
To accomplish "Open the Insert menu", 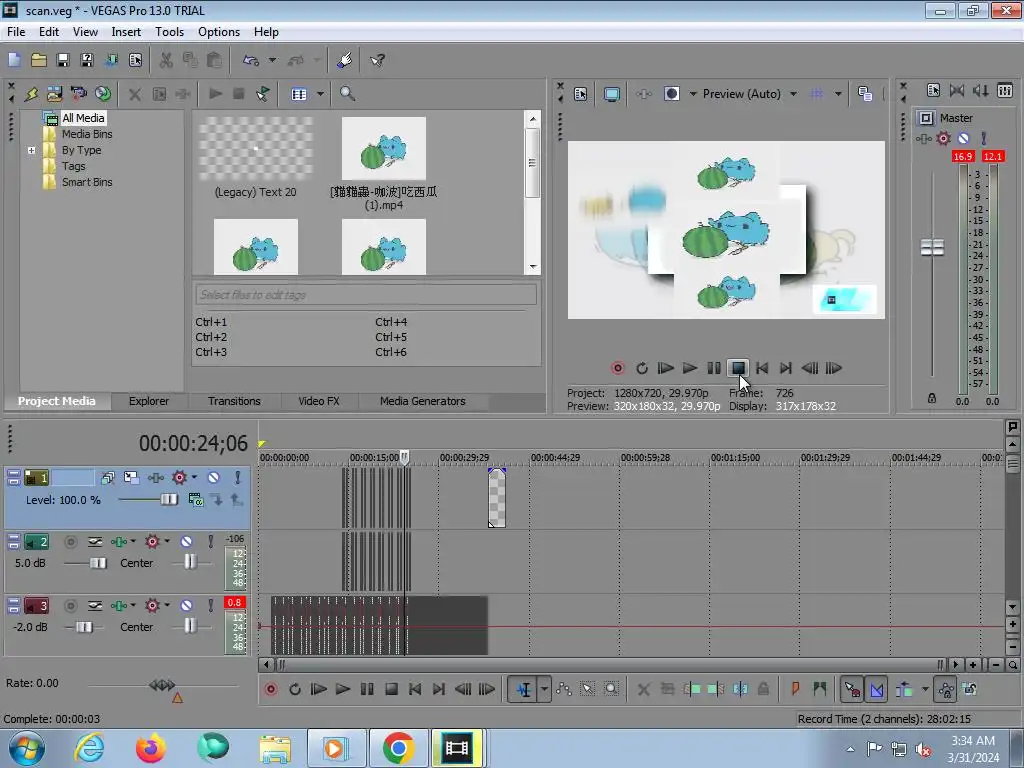I will (x=126, y=32).
